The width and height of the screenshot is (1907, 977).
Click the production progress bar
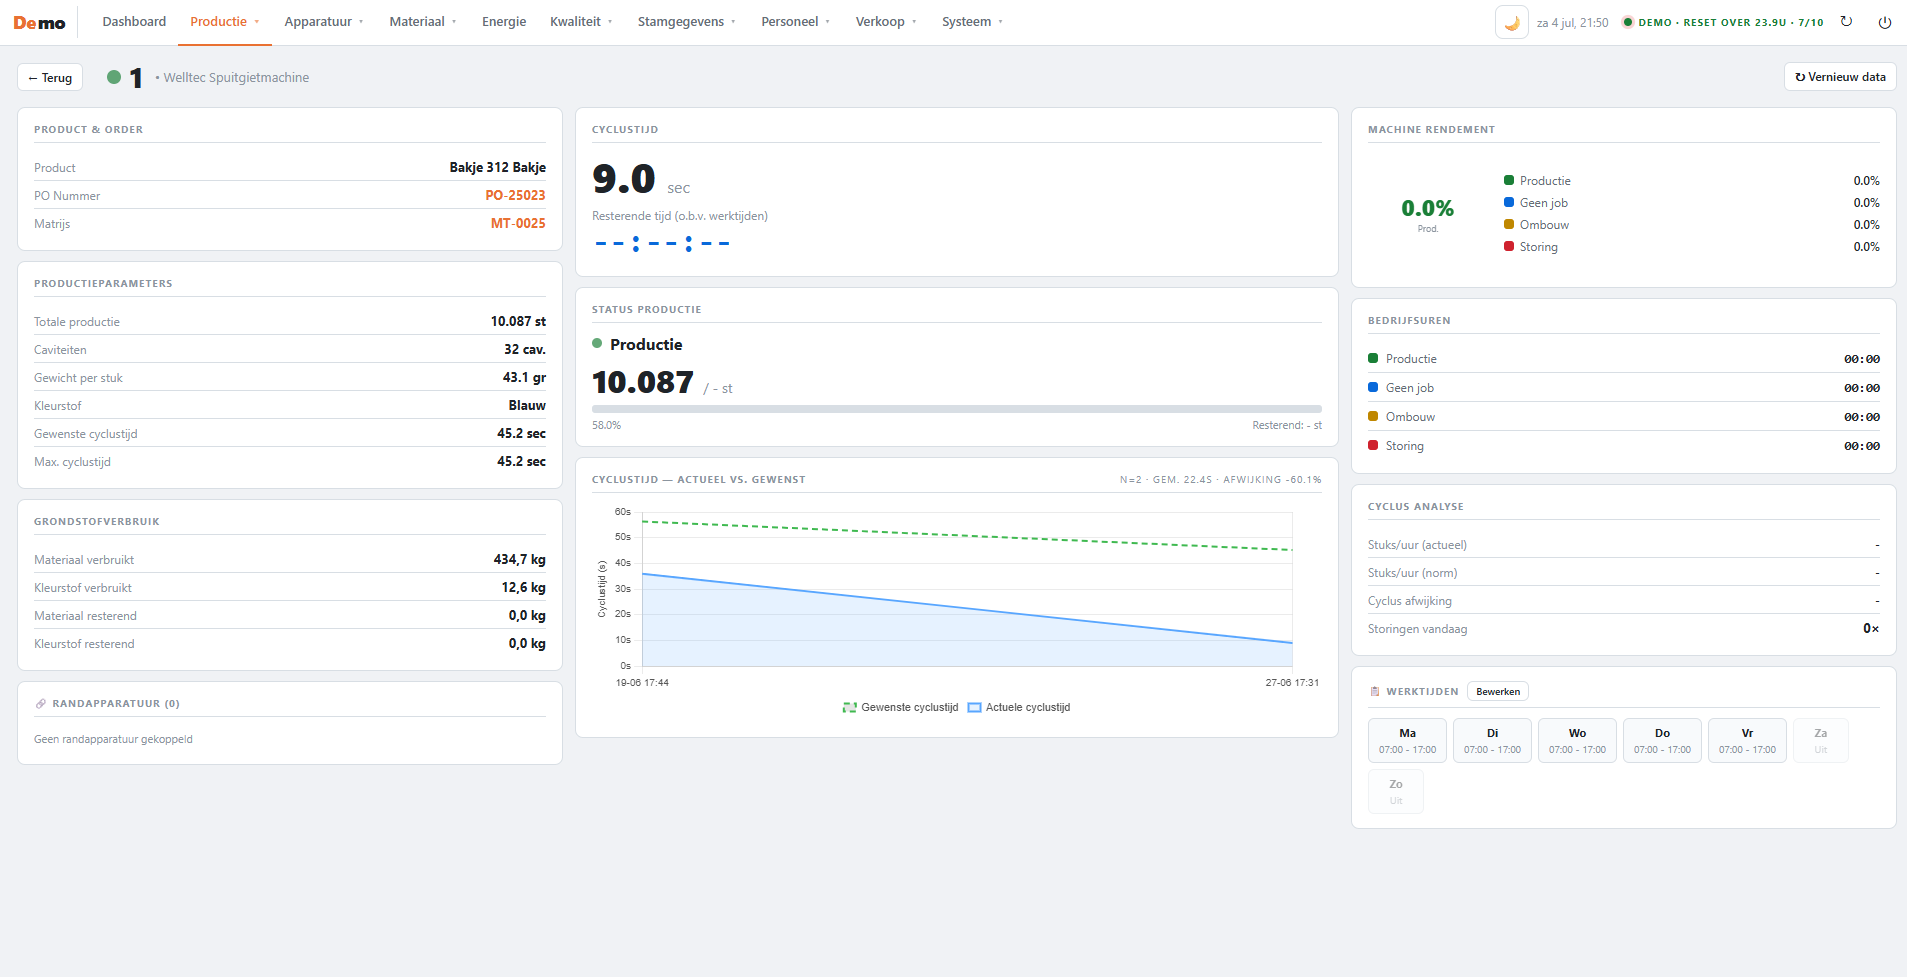[x=957, y=409]
